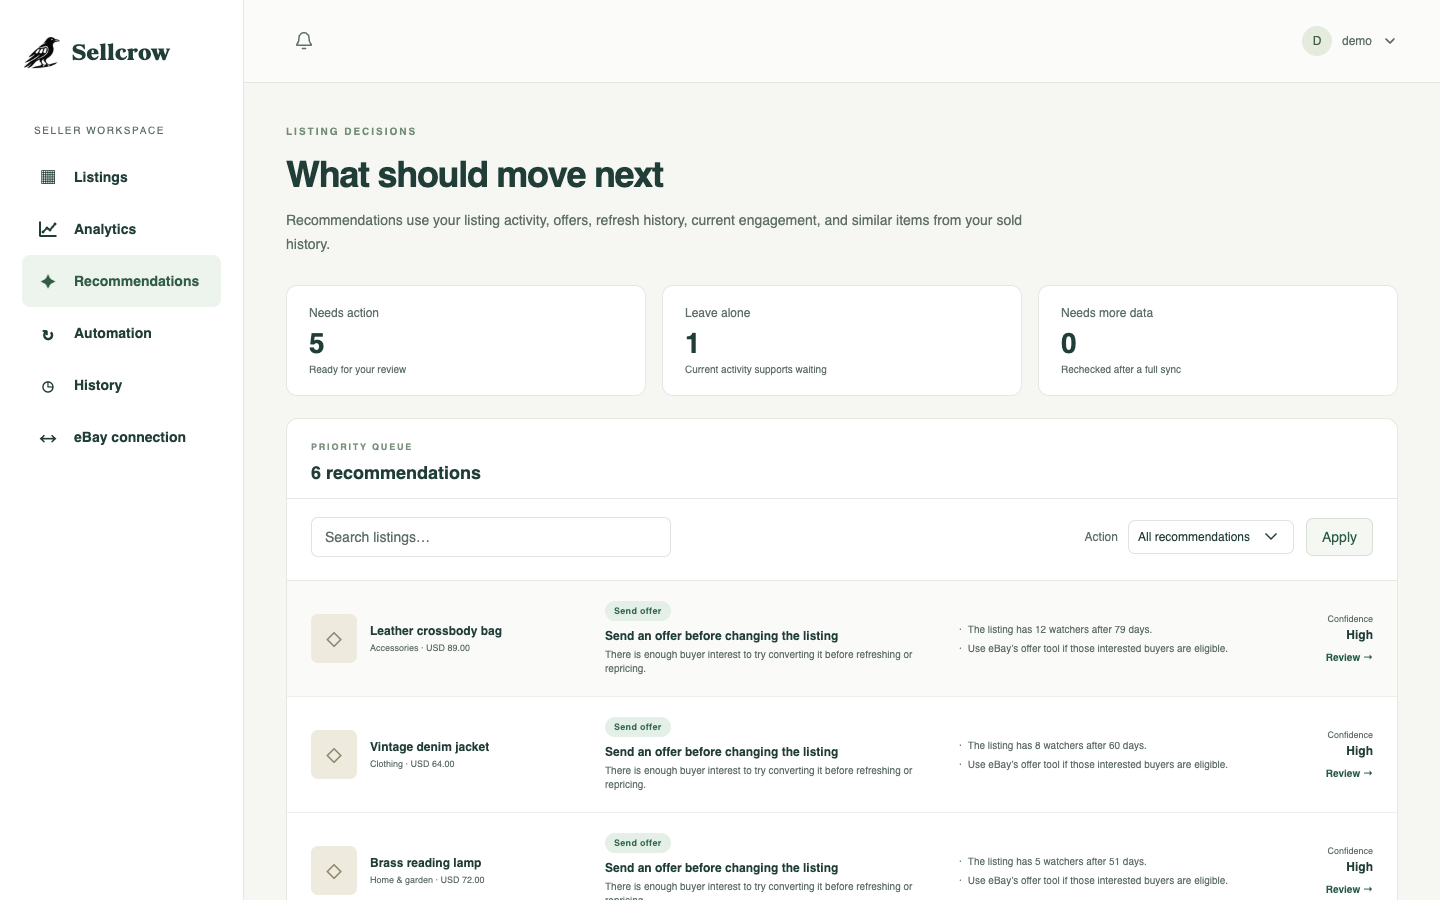Screen dimensions: 1440x900
Task: Open eBay connection settings
Action: tap(121, 437)
